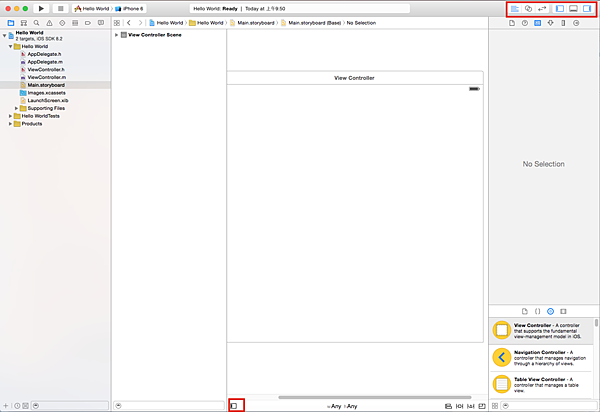Go back in editor history
This screenshot has width=600, height=412.
(129, 23)
